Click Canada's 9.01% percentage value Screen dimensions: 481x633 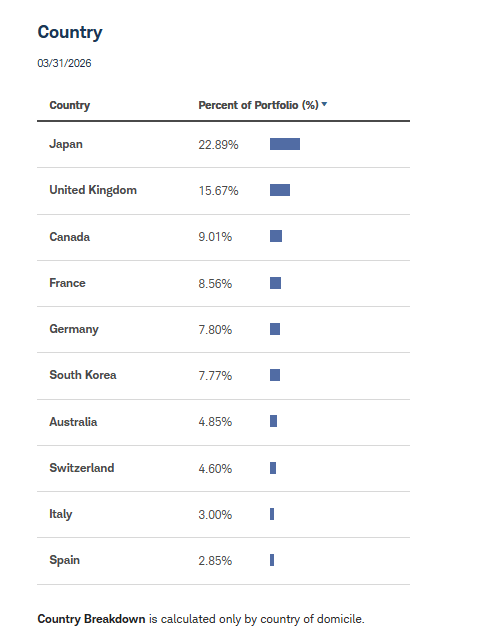215,237
